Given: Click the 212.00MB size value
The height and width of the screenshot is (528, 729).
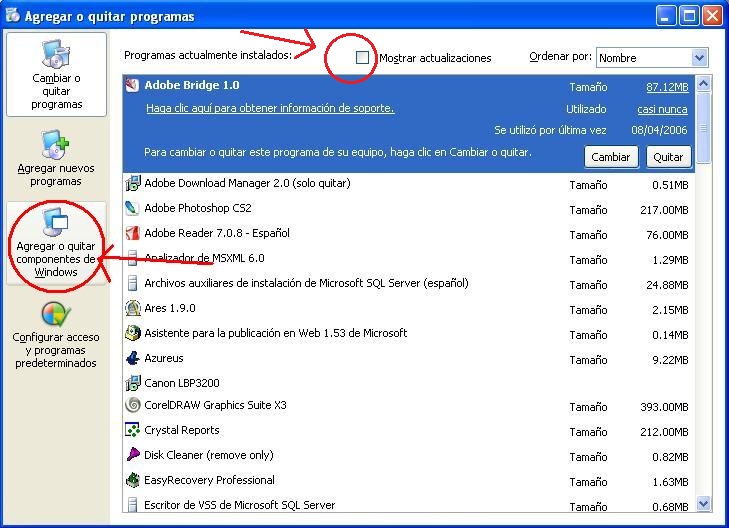Looking at the screenshot, I should [x=664, y=432].
